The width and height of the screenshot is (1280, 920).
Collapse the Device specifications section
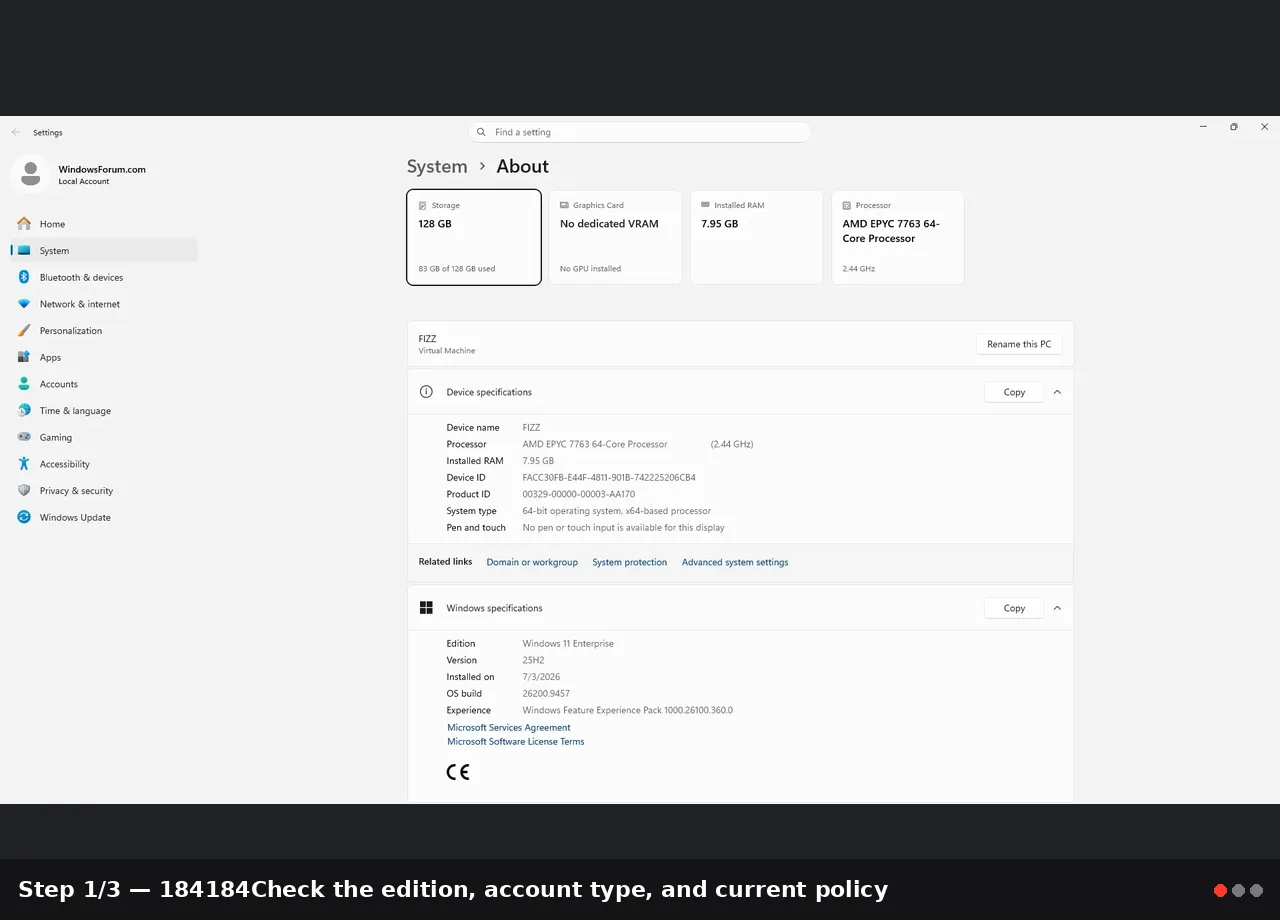pyautogui.click(x=1057, y=392)
